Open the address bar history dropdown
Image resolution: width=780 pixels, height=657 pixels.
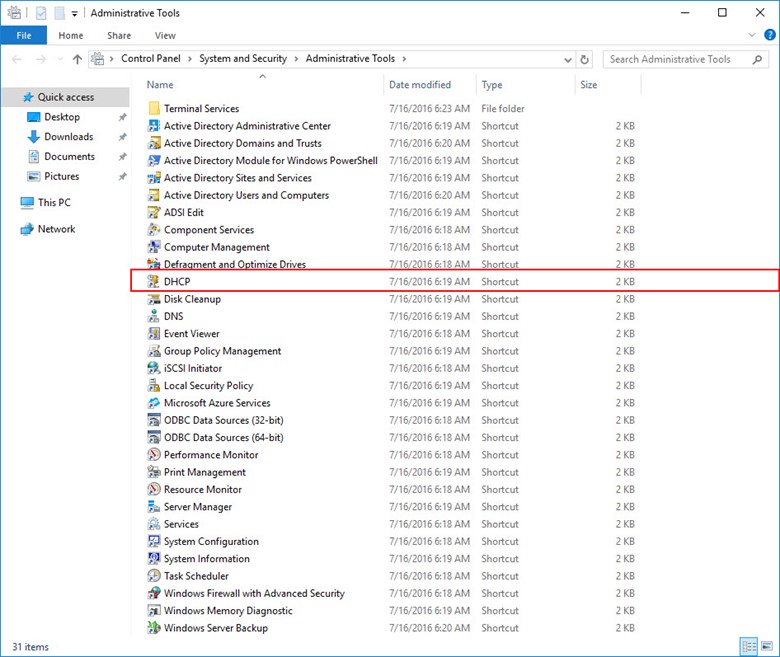(x=569, y=59)
